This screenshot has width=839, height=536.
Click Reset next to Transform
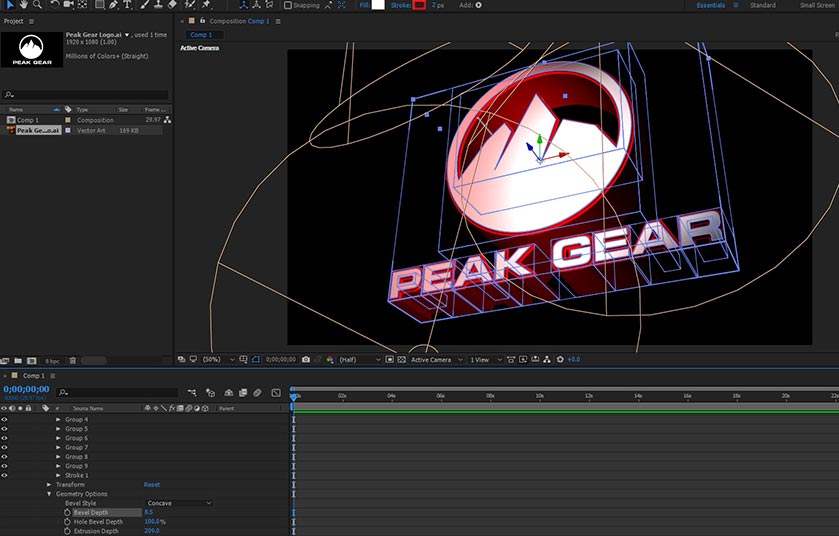click(151, 485)
